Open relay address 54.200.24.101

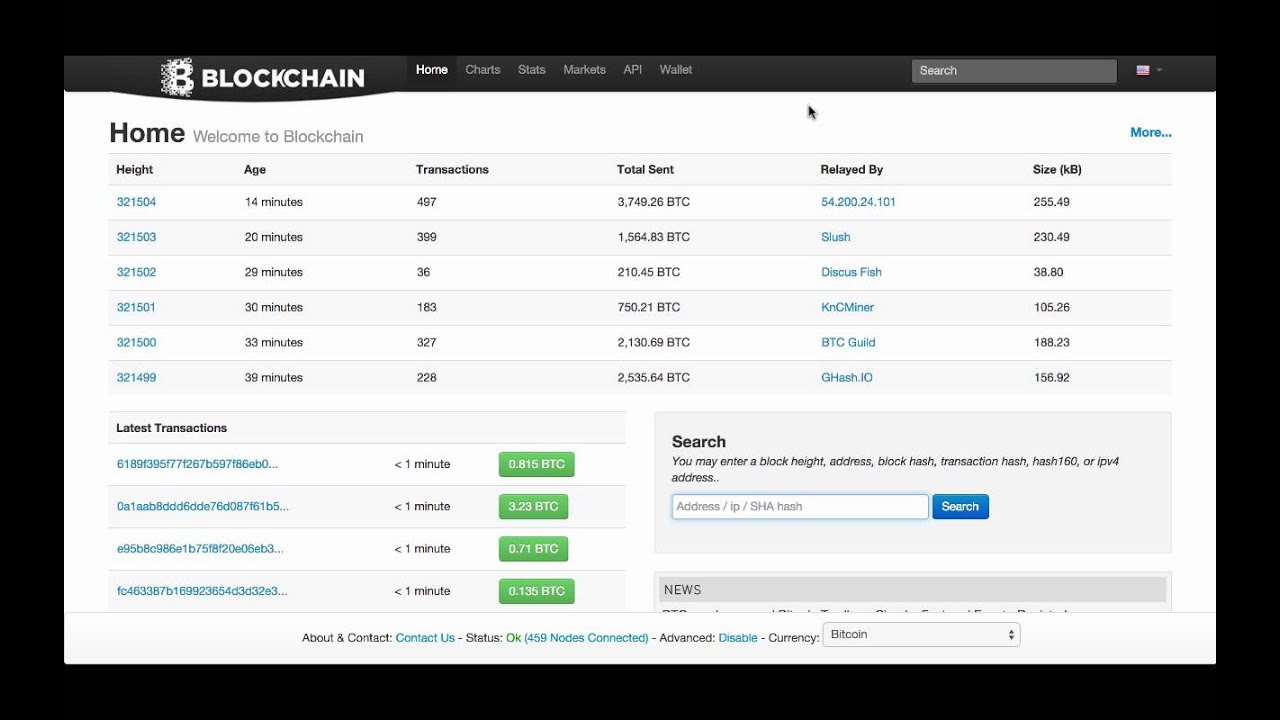tap(858, 202)
